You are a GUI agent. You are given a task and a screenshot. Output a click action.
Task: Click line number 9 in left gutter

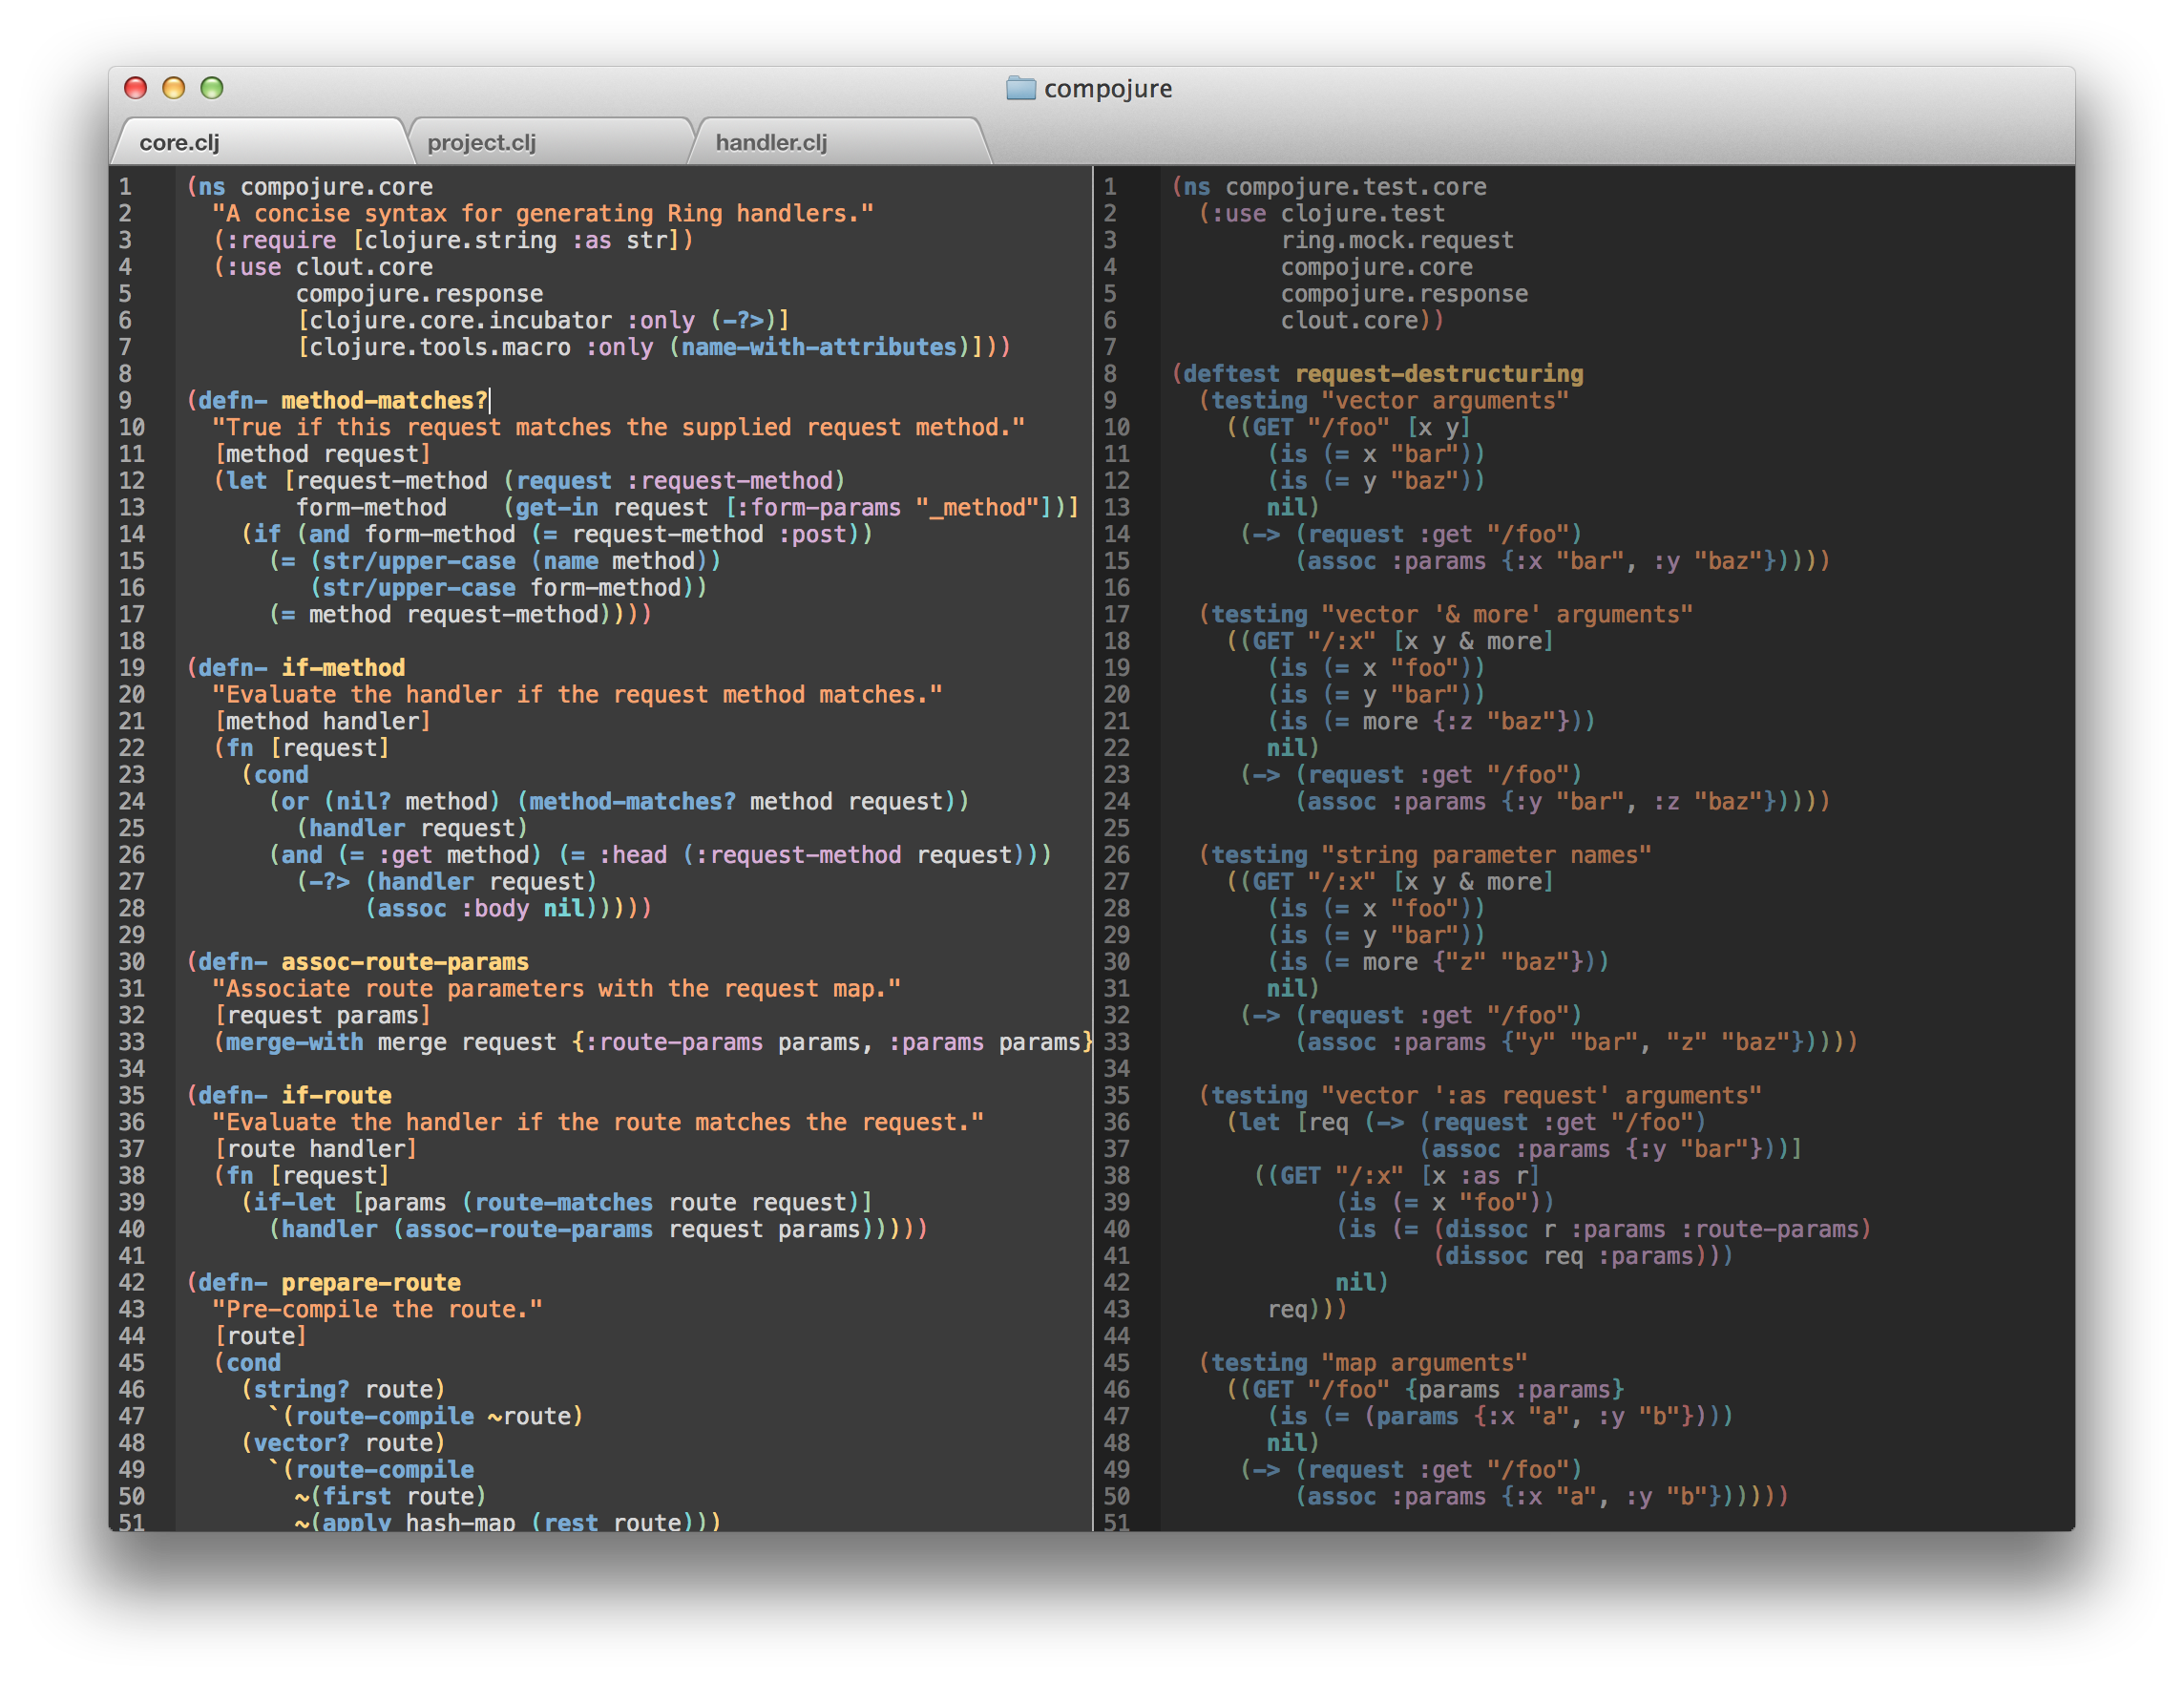click(125, 401)
